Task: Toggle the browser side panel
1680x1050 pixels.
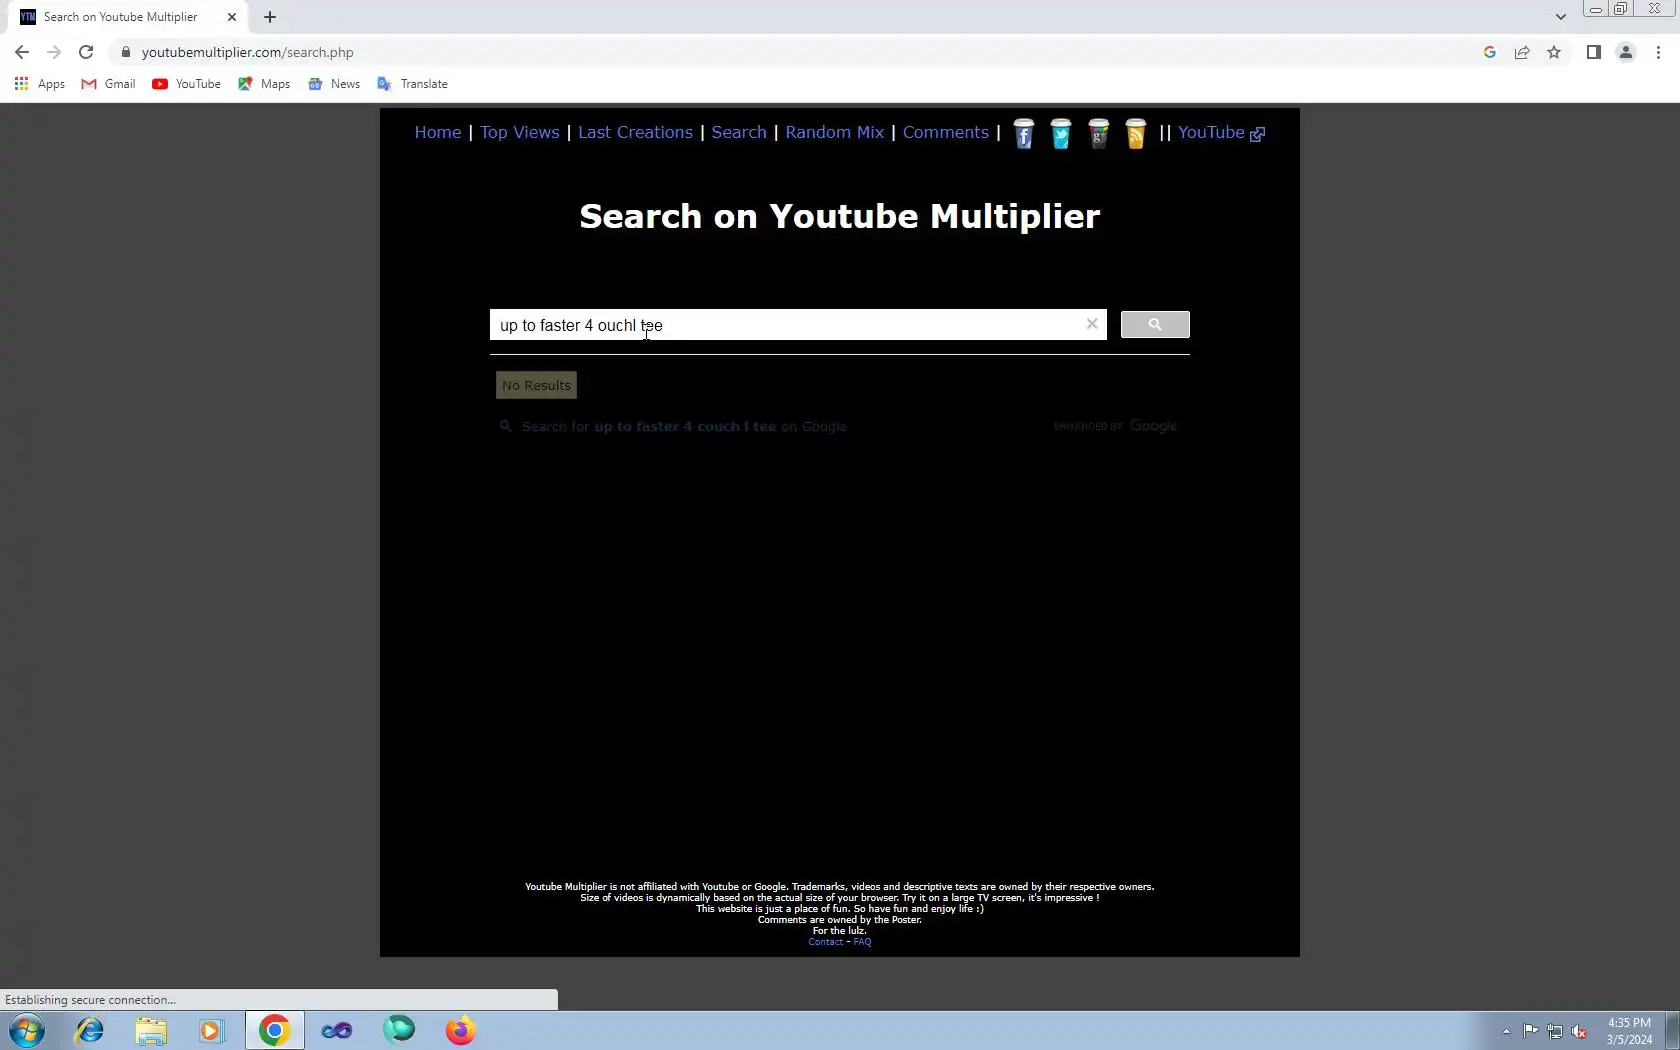Action: click(1594, 52)
